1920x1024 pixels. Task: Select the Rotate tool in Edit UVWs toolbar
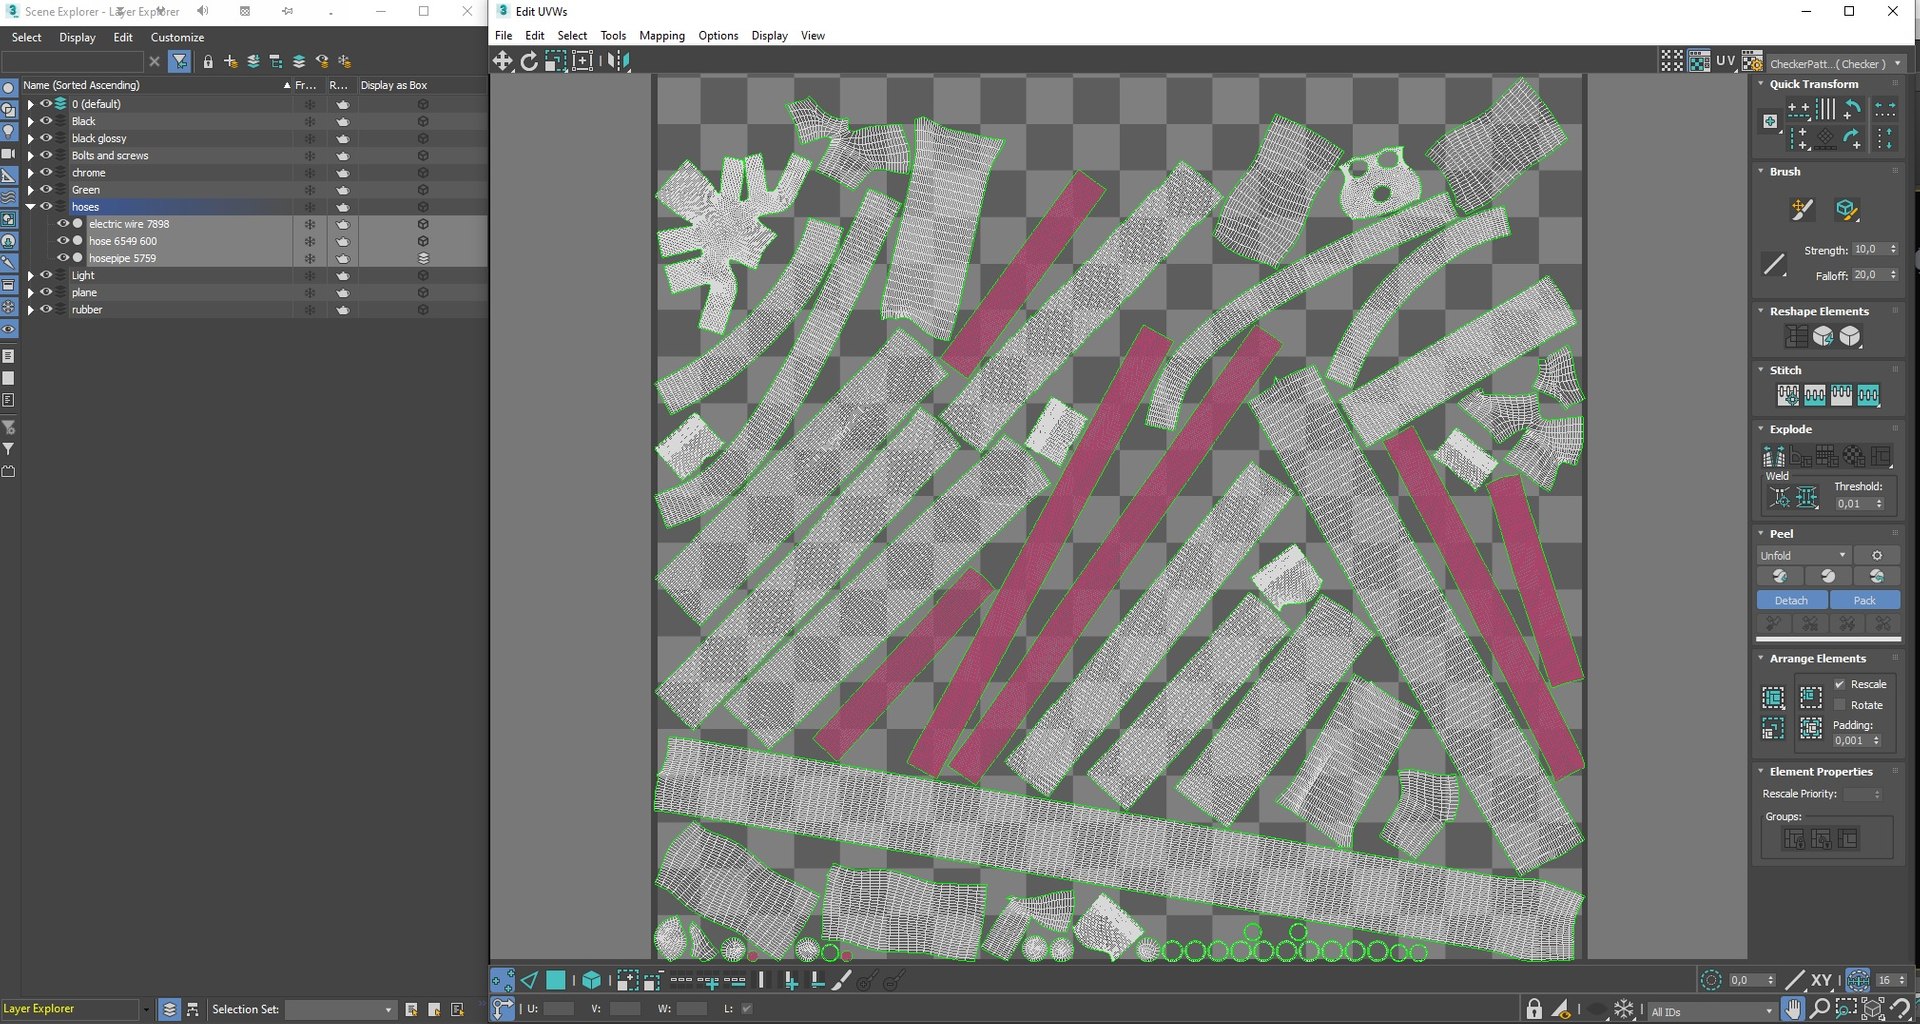coord(529,61)
